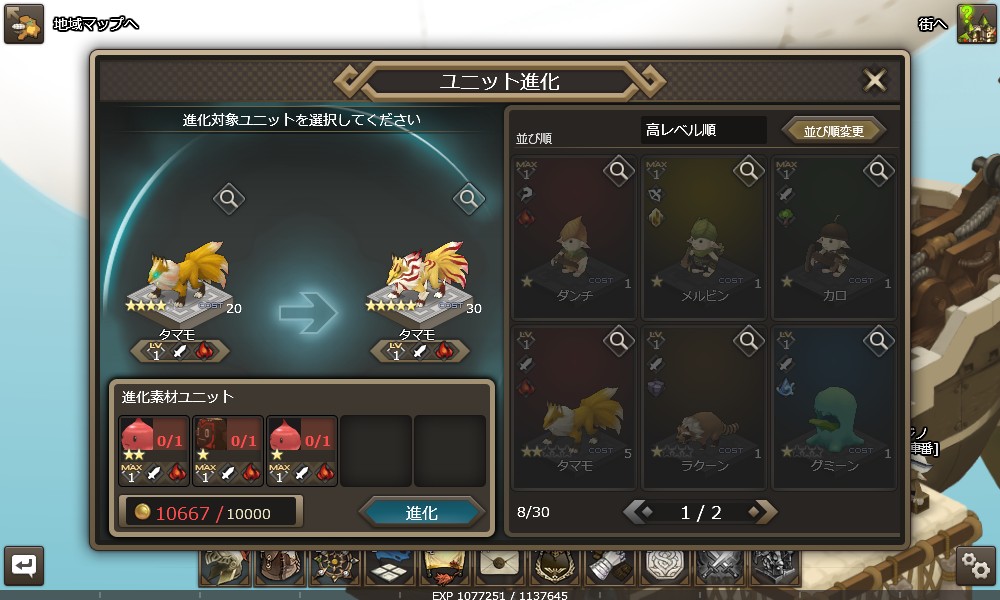Viewport: 1000px width, 600px height.
Task: Click the return arrow icon
Action: click(x=24, y=565)
